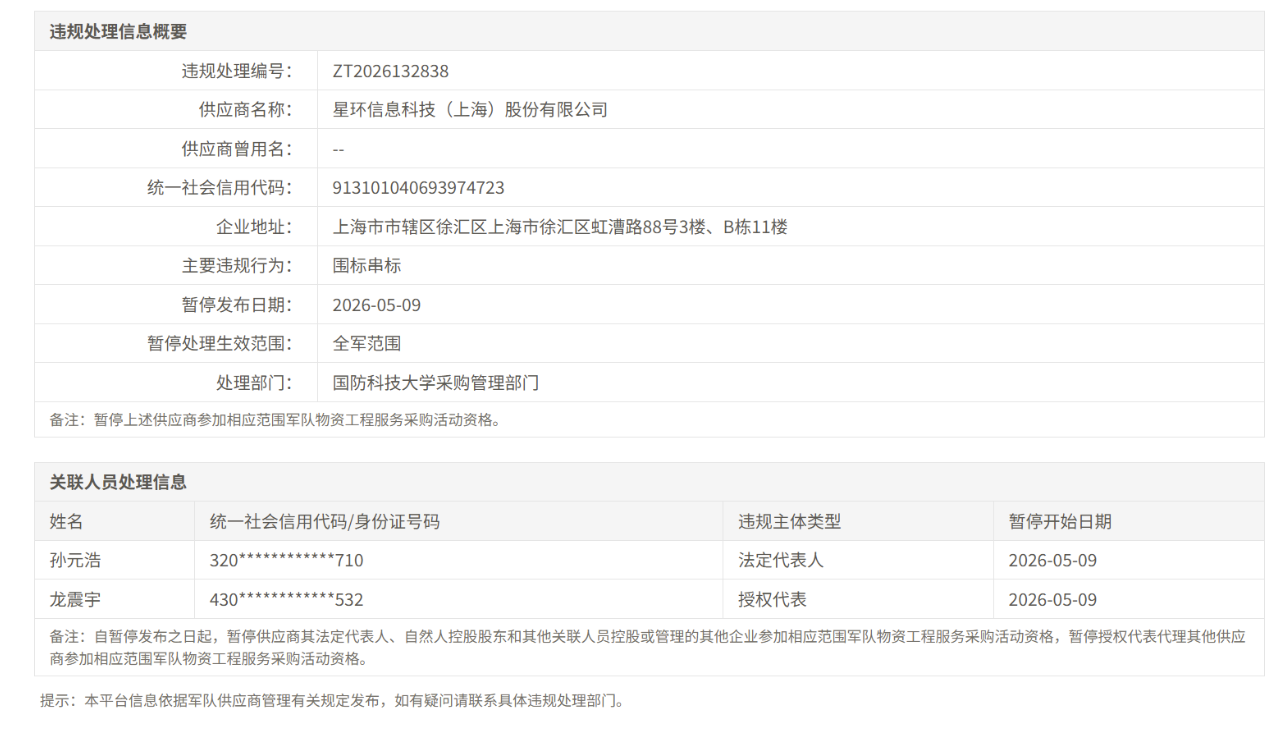Click the note starting with 备注：暂停上述供应商

pyautogui.click(x=275, y=420)
